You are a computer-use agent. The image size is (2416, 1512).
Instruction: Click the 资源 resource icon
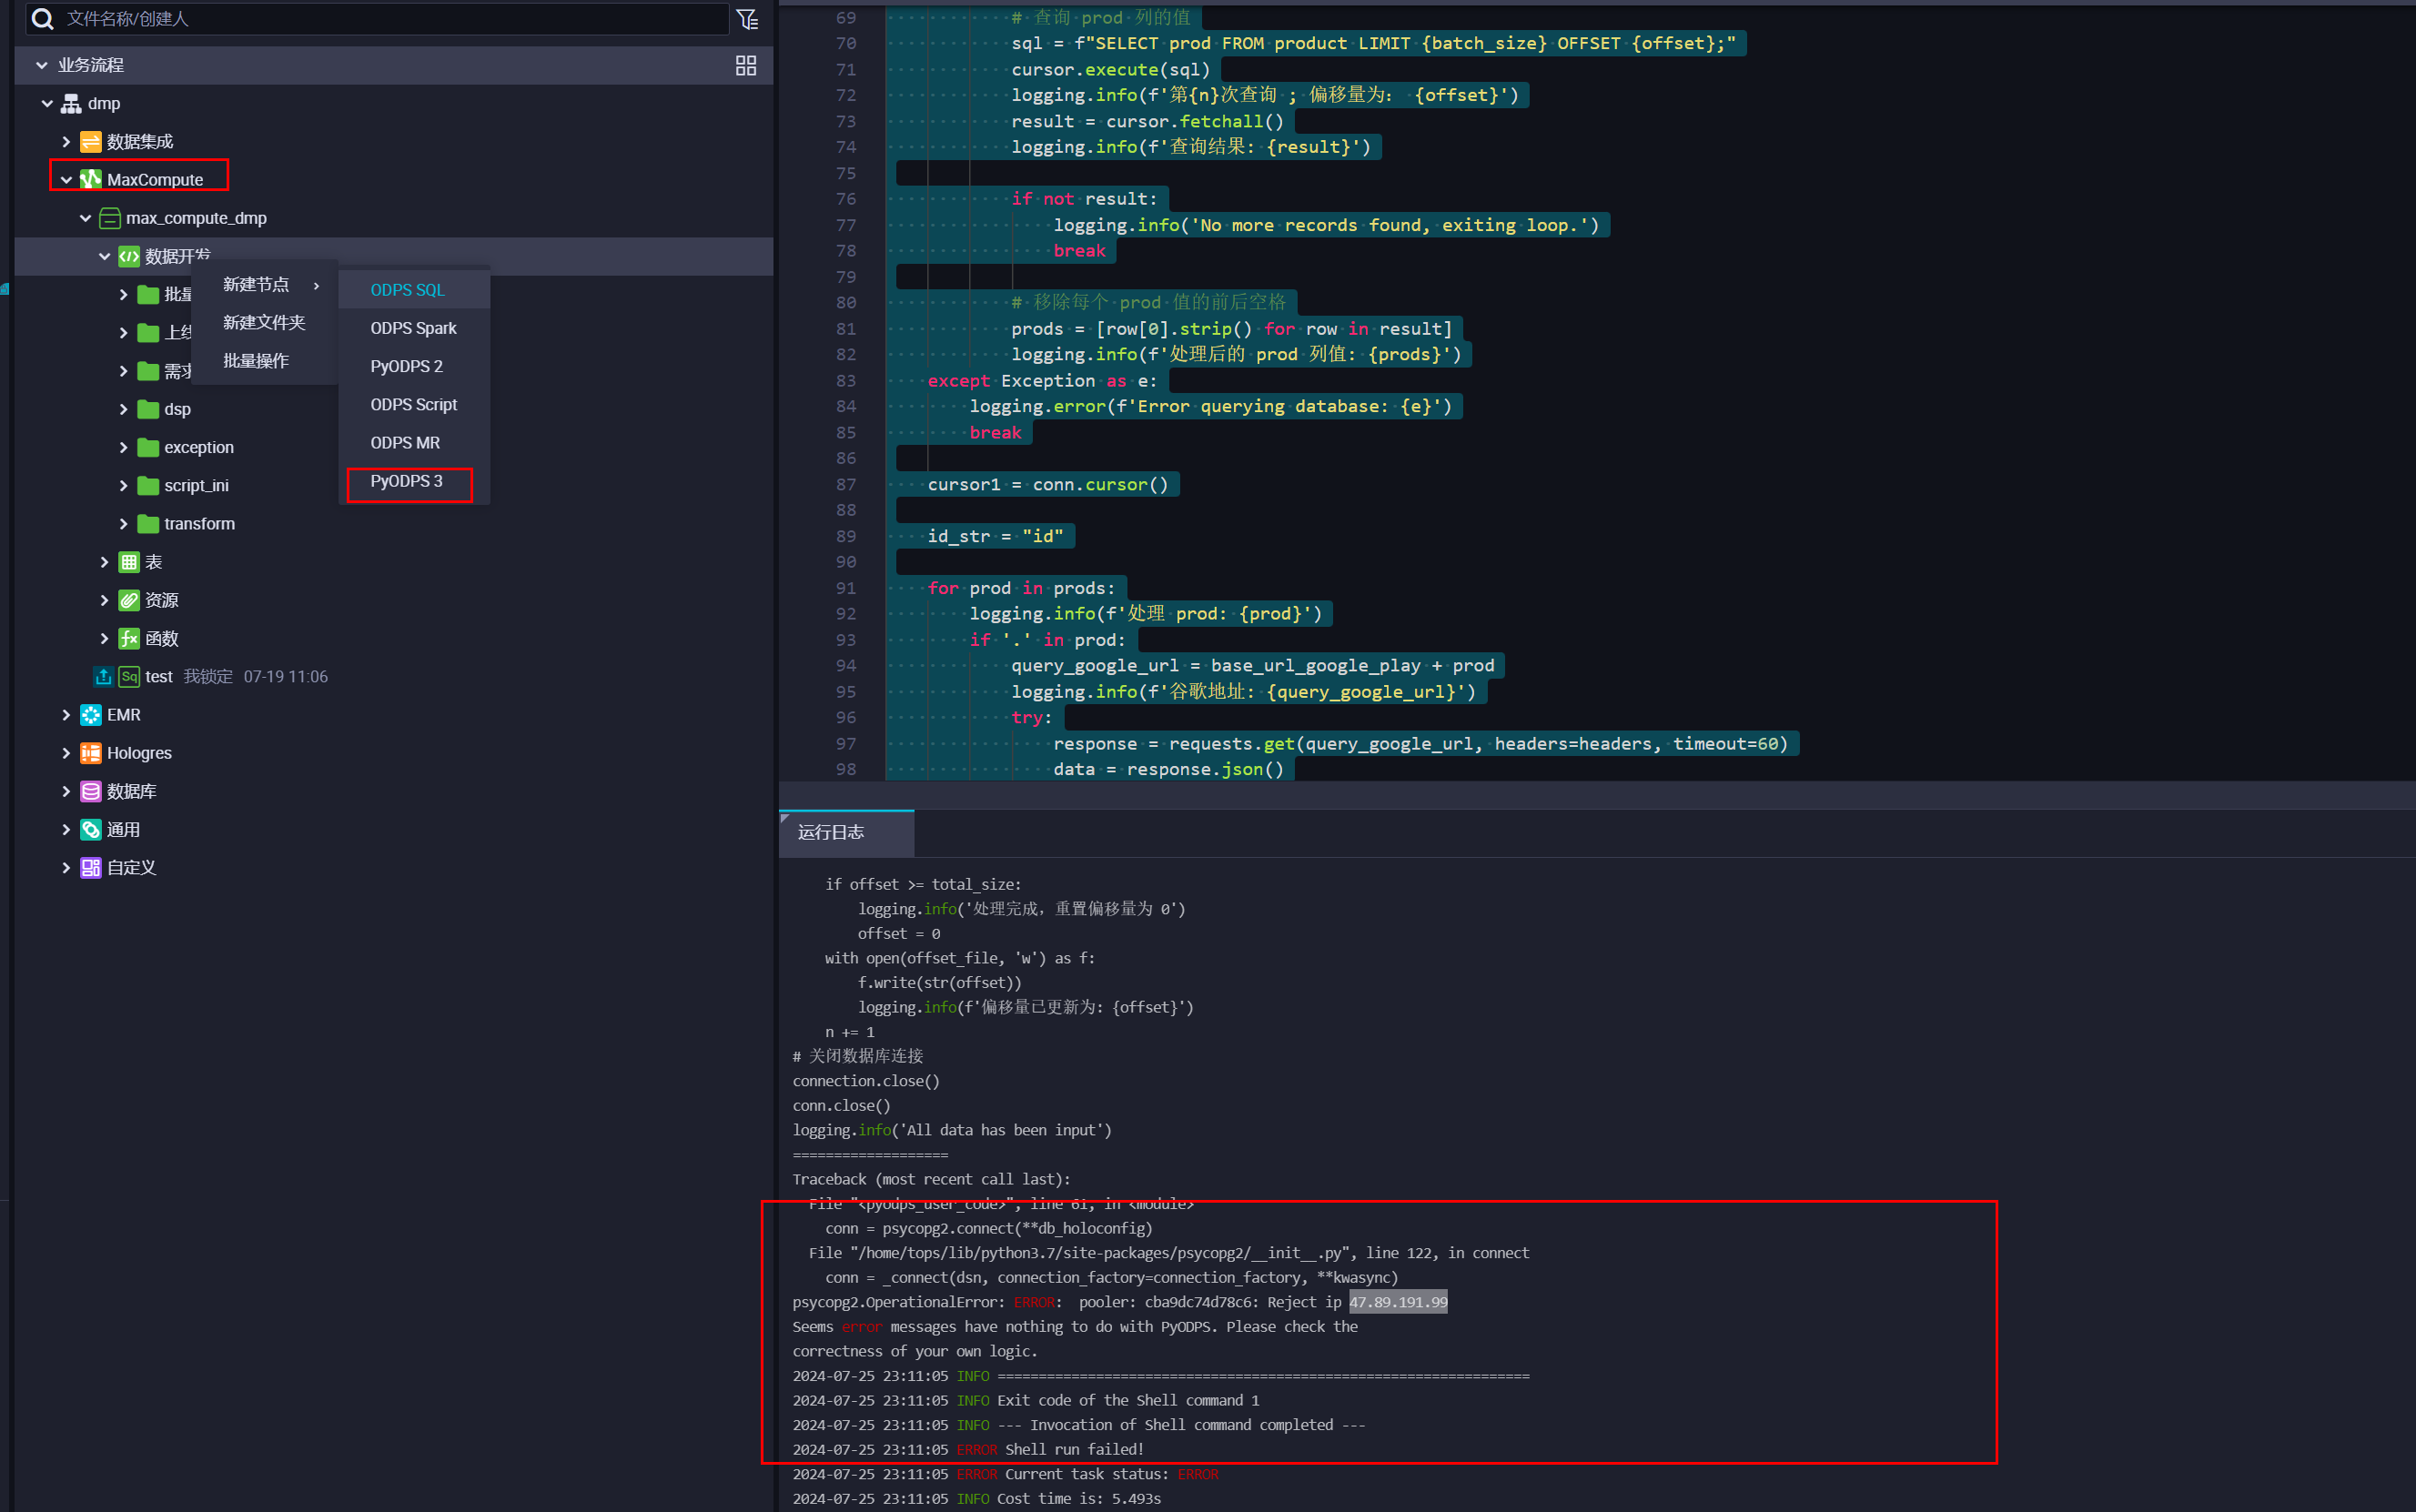129,600
